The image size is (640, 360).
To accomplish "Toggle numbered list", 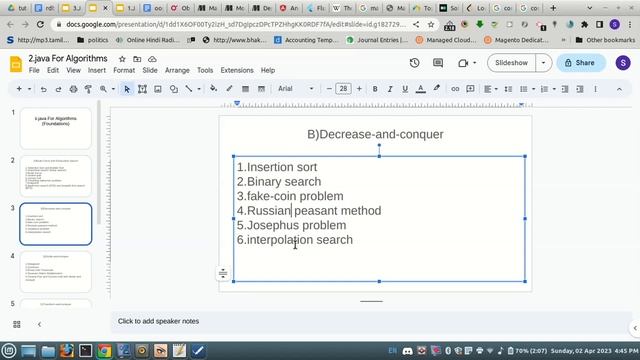I will pos(544,89).
